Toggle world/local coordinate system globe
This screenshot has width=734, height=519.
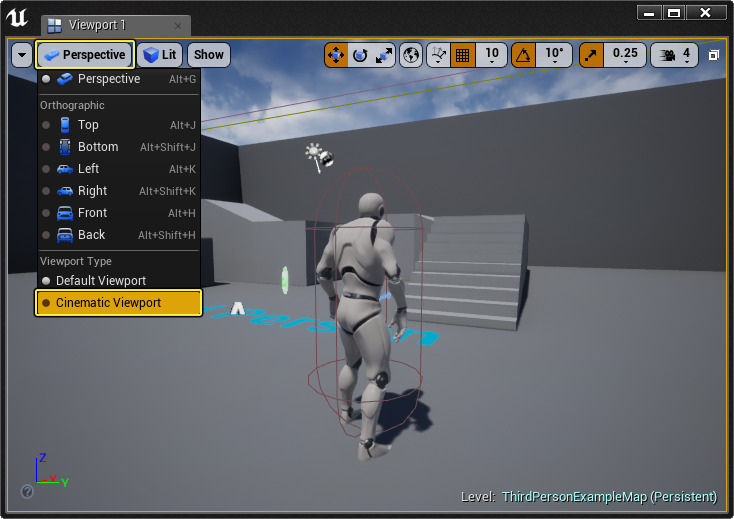(x=411, y=55)
